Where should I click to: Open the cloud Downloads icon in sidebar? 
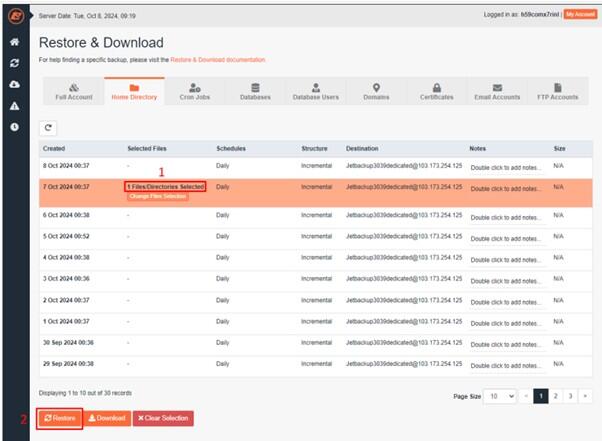15,84
